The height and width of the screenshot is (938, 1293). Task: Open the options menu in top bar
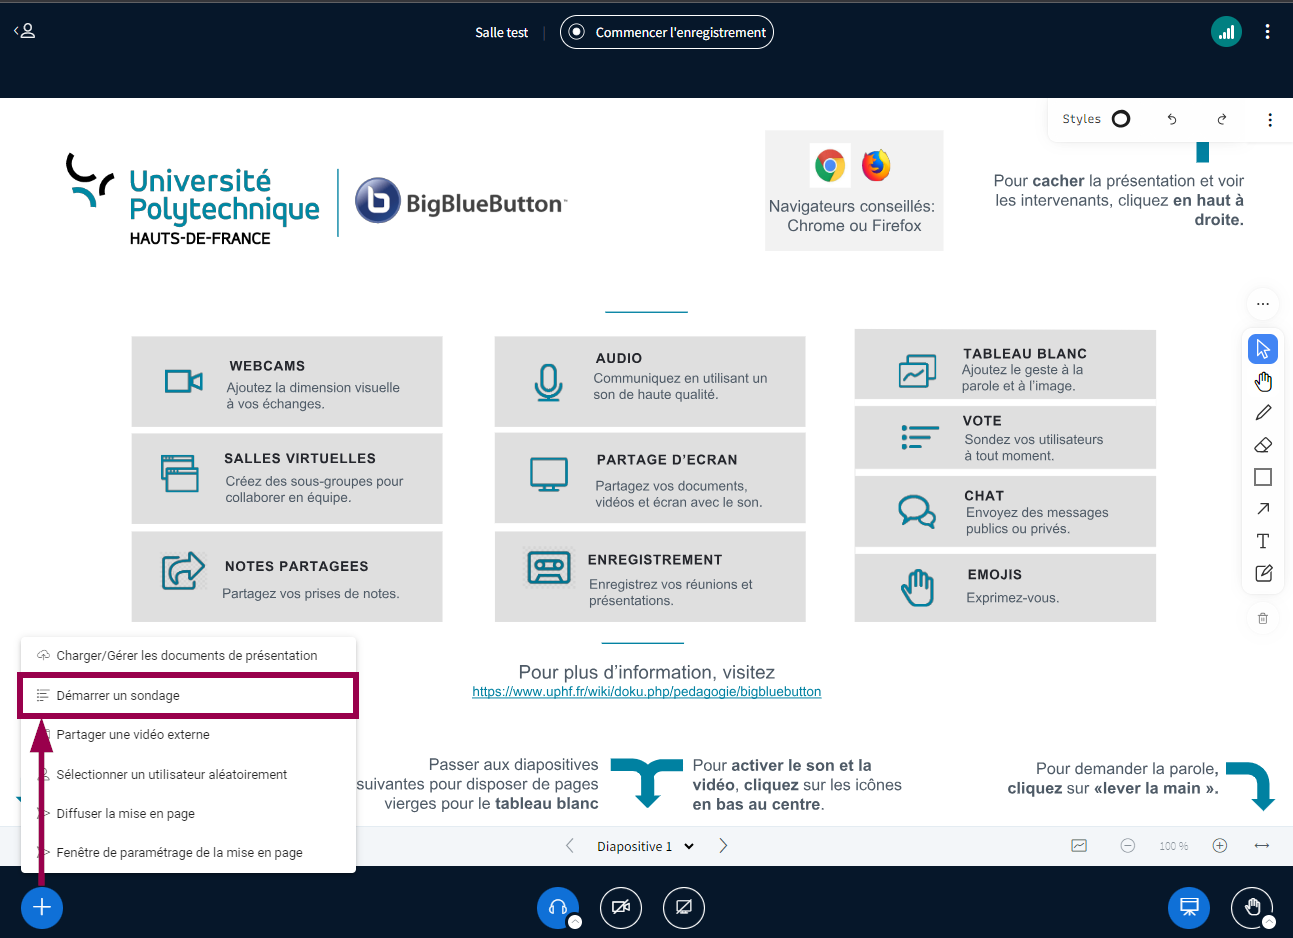point(1267,32)
